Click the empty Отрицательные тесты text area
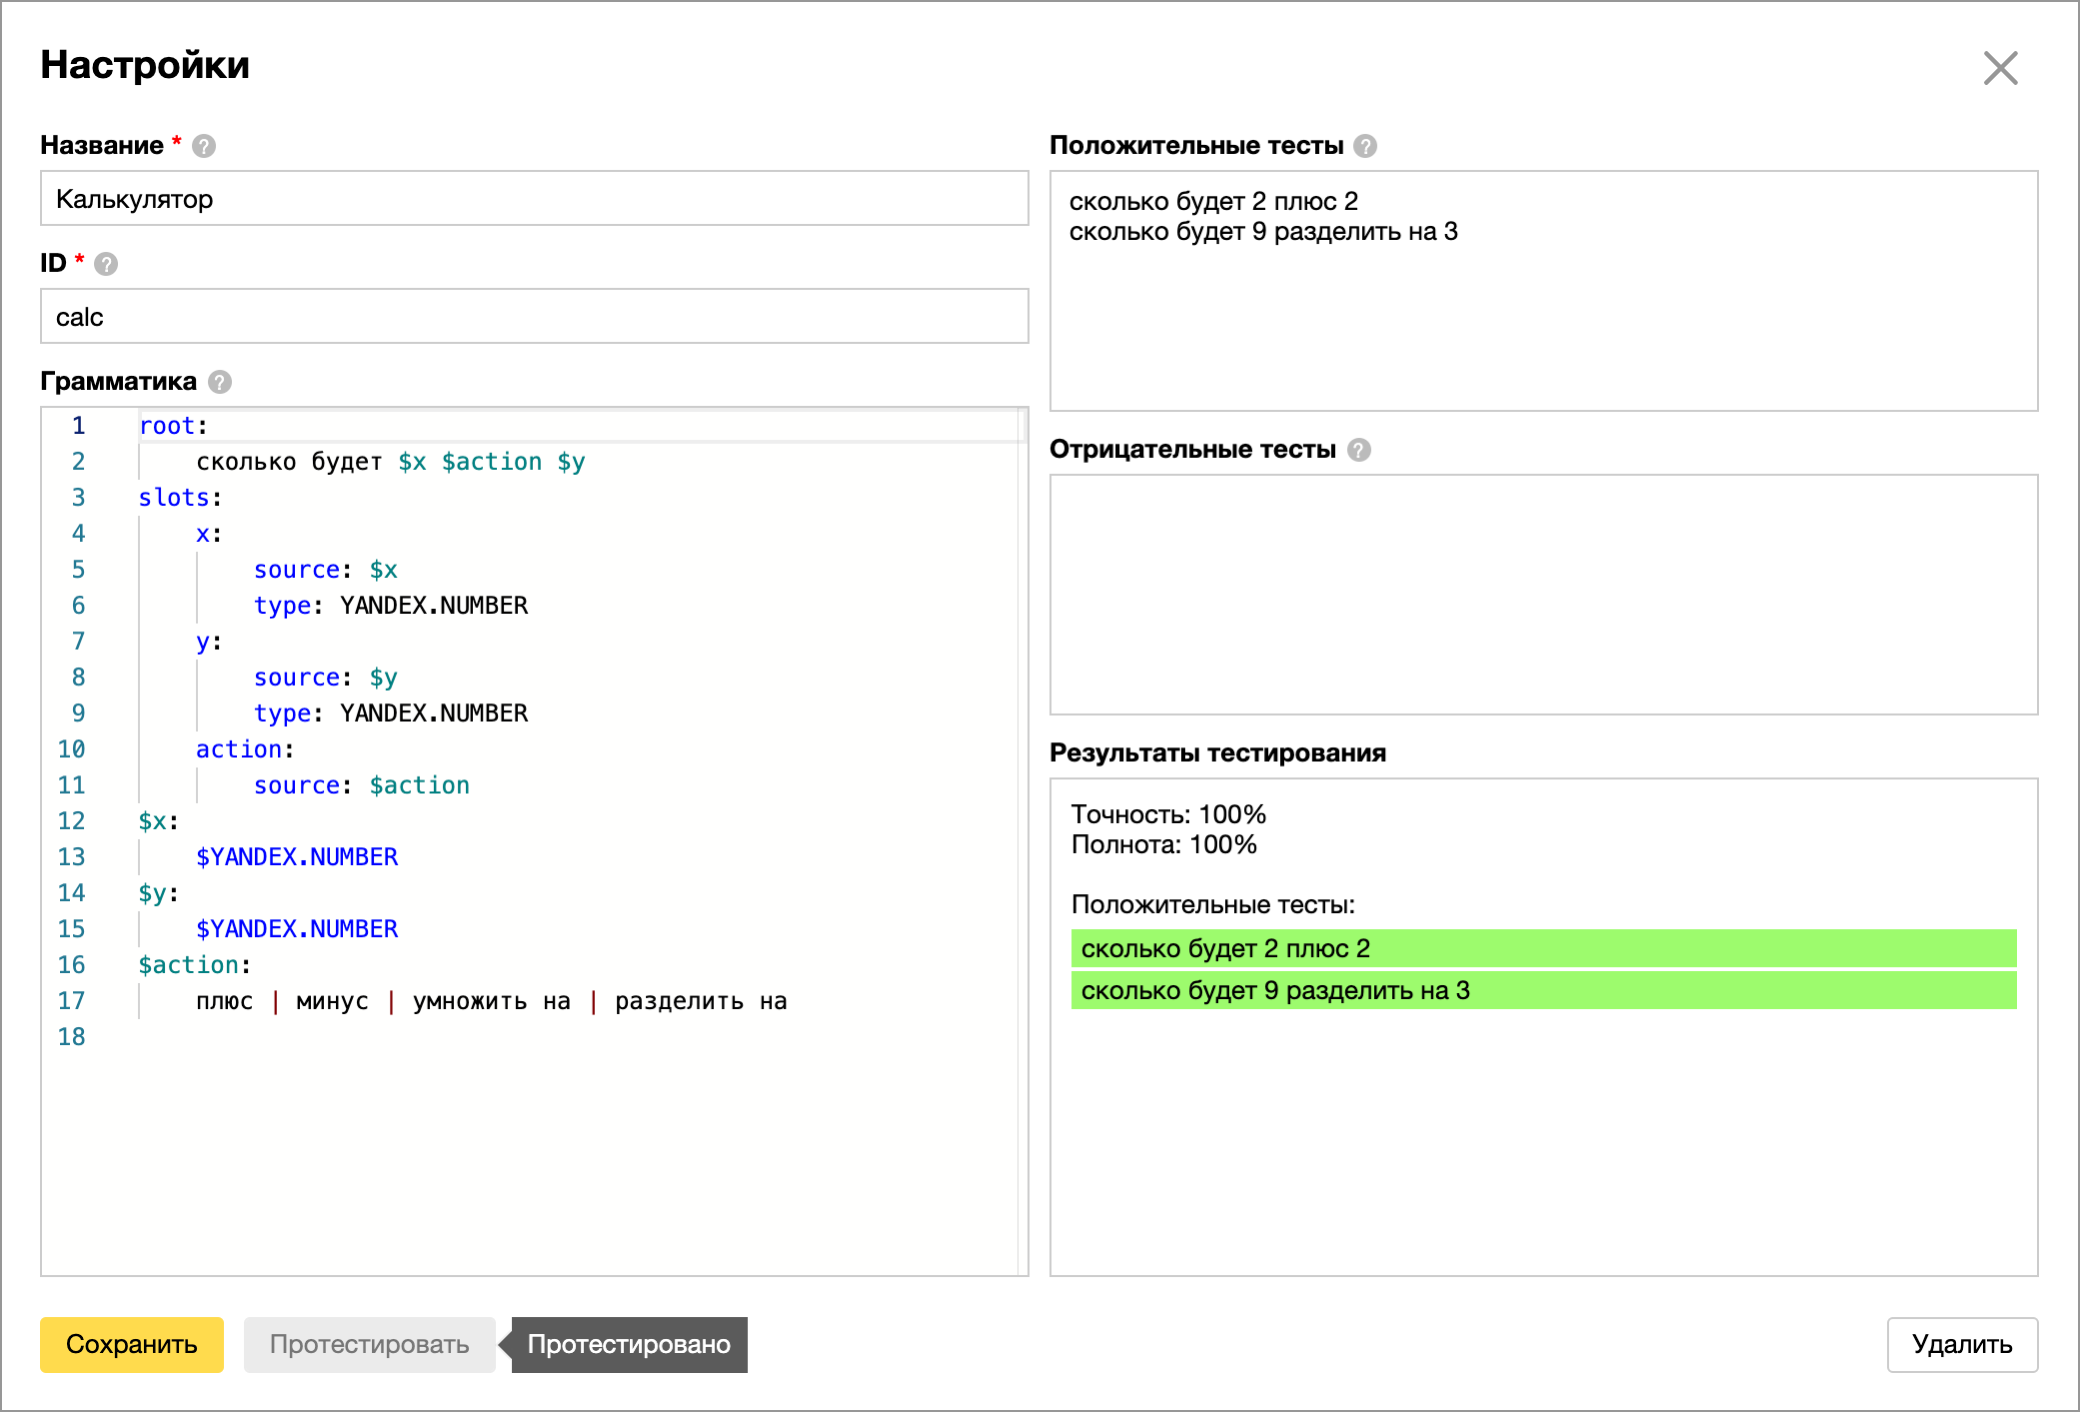 pos(1543,594)
